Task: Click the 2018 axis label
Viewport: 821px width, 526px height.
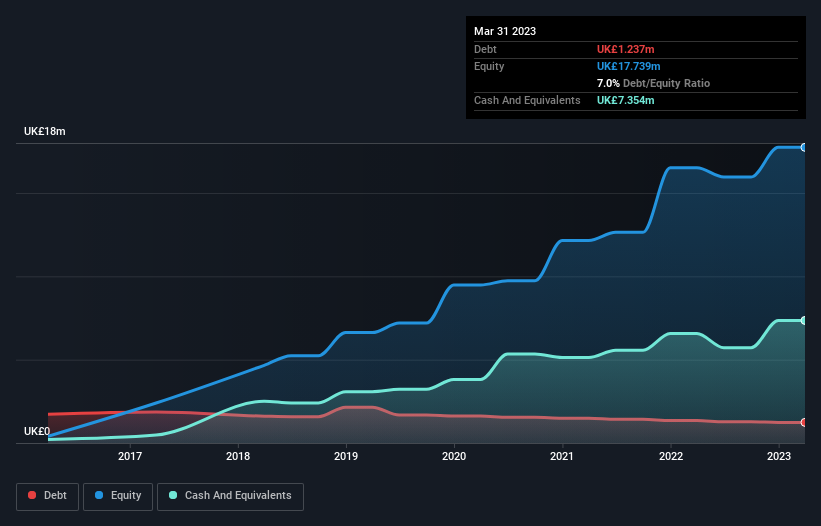Action: pyautogui.click(x=238, y=456)
